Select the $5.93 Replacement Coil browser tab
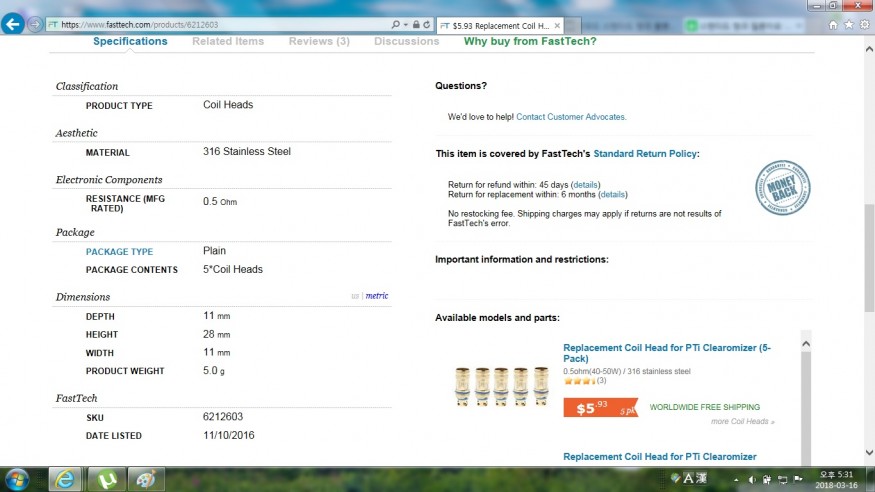Image resolution: width=875 pixels, height=492 pixels. click(x=499, y=26)
